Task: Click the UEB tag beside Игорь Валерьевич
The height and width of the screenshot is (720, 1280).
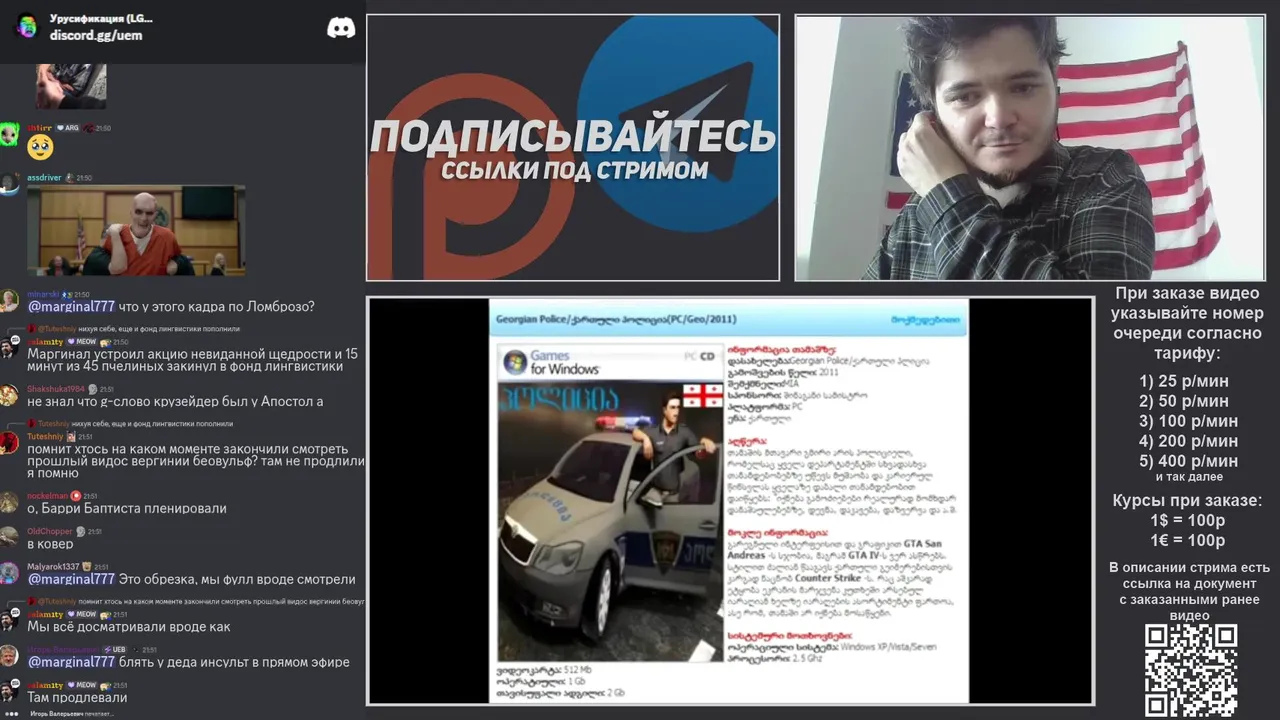Action: 115,650
